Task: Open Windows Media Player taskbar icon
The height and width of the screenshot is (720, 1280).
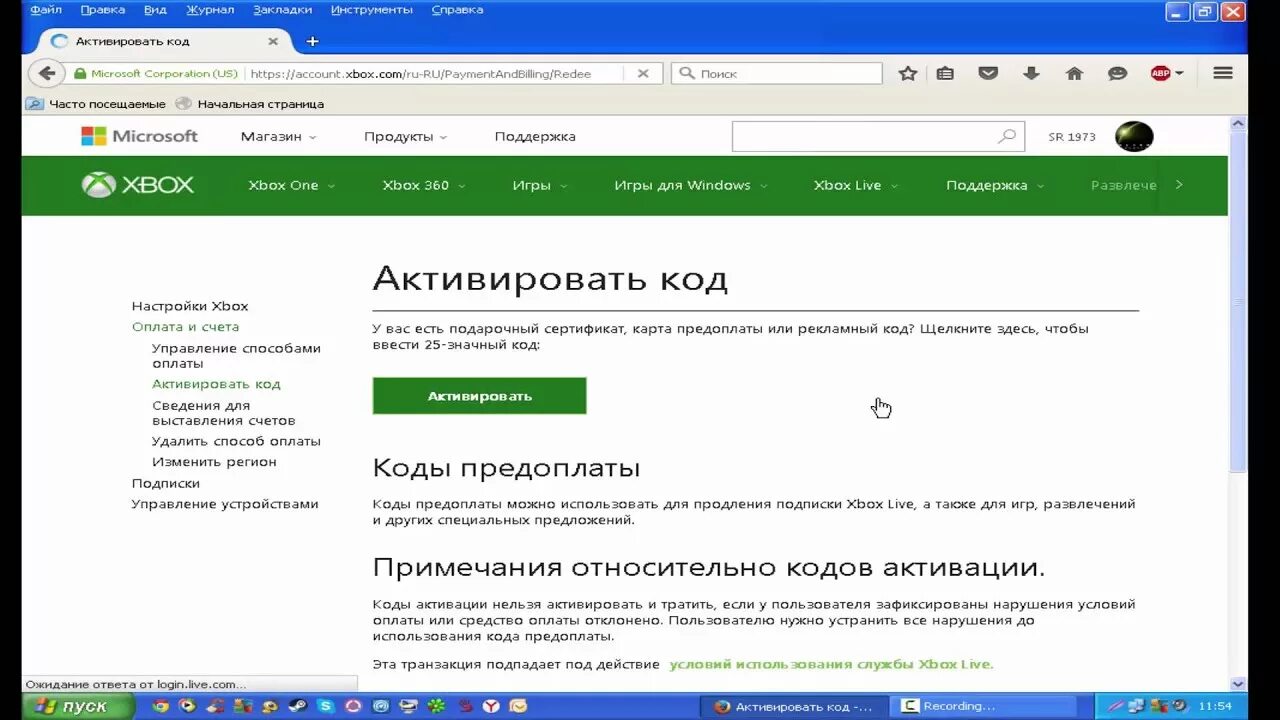Action: (x=187, y=706)
